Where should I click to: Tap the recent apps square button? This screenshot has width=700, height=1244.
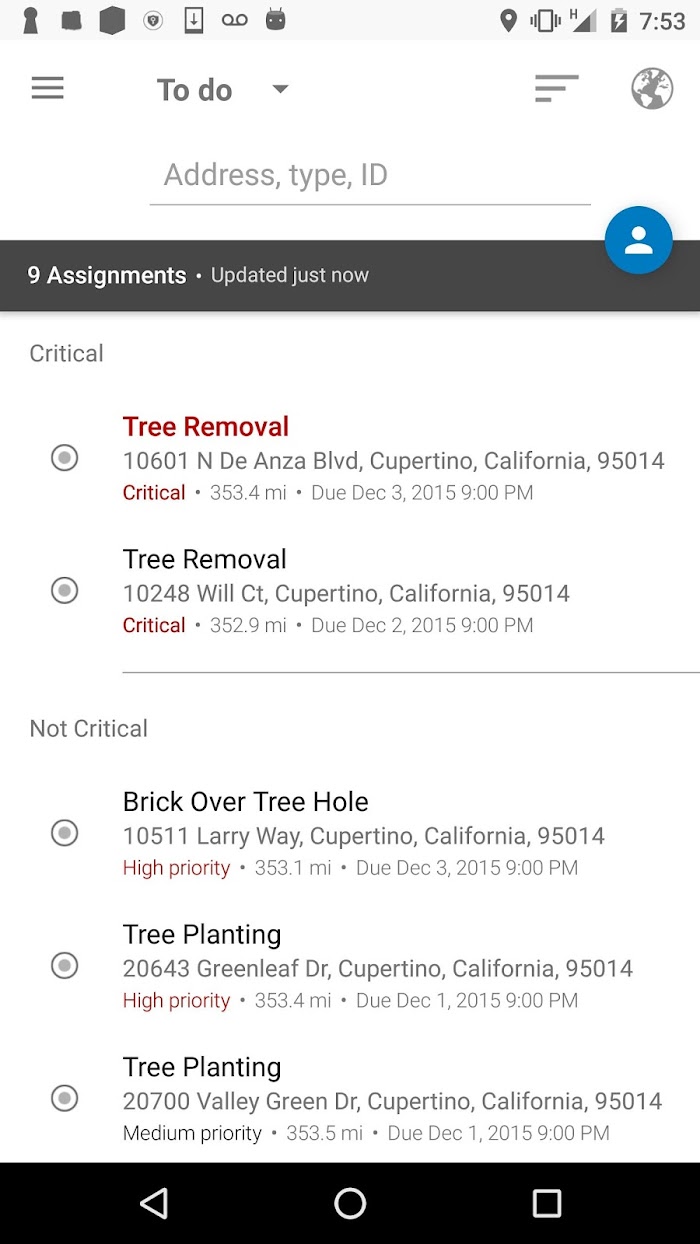coord(546,1203)
